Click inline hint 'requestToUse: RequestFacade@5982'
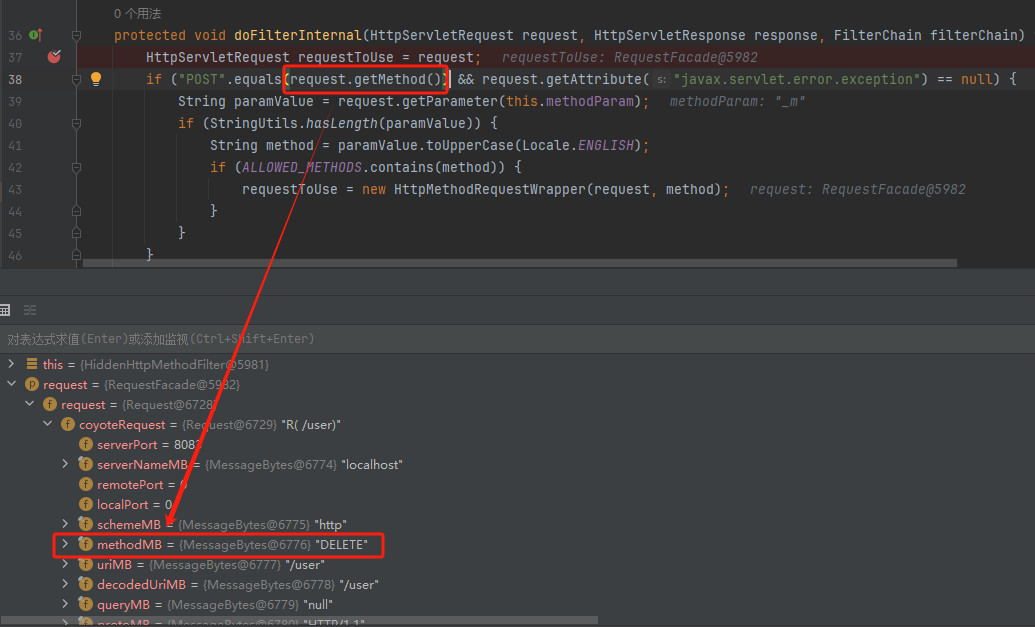This screenshot has height=627, width=1035. pyautogui.click(x=629, y=57)
